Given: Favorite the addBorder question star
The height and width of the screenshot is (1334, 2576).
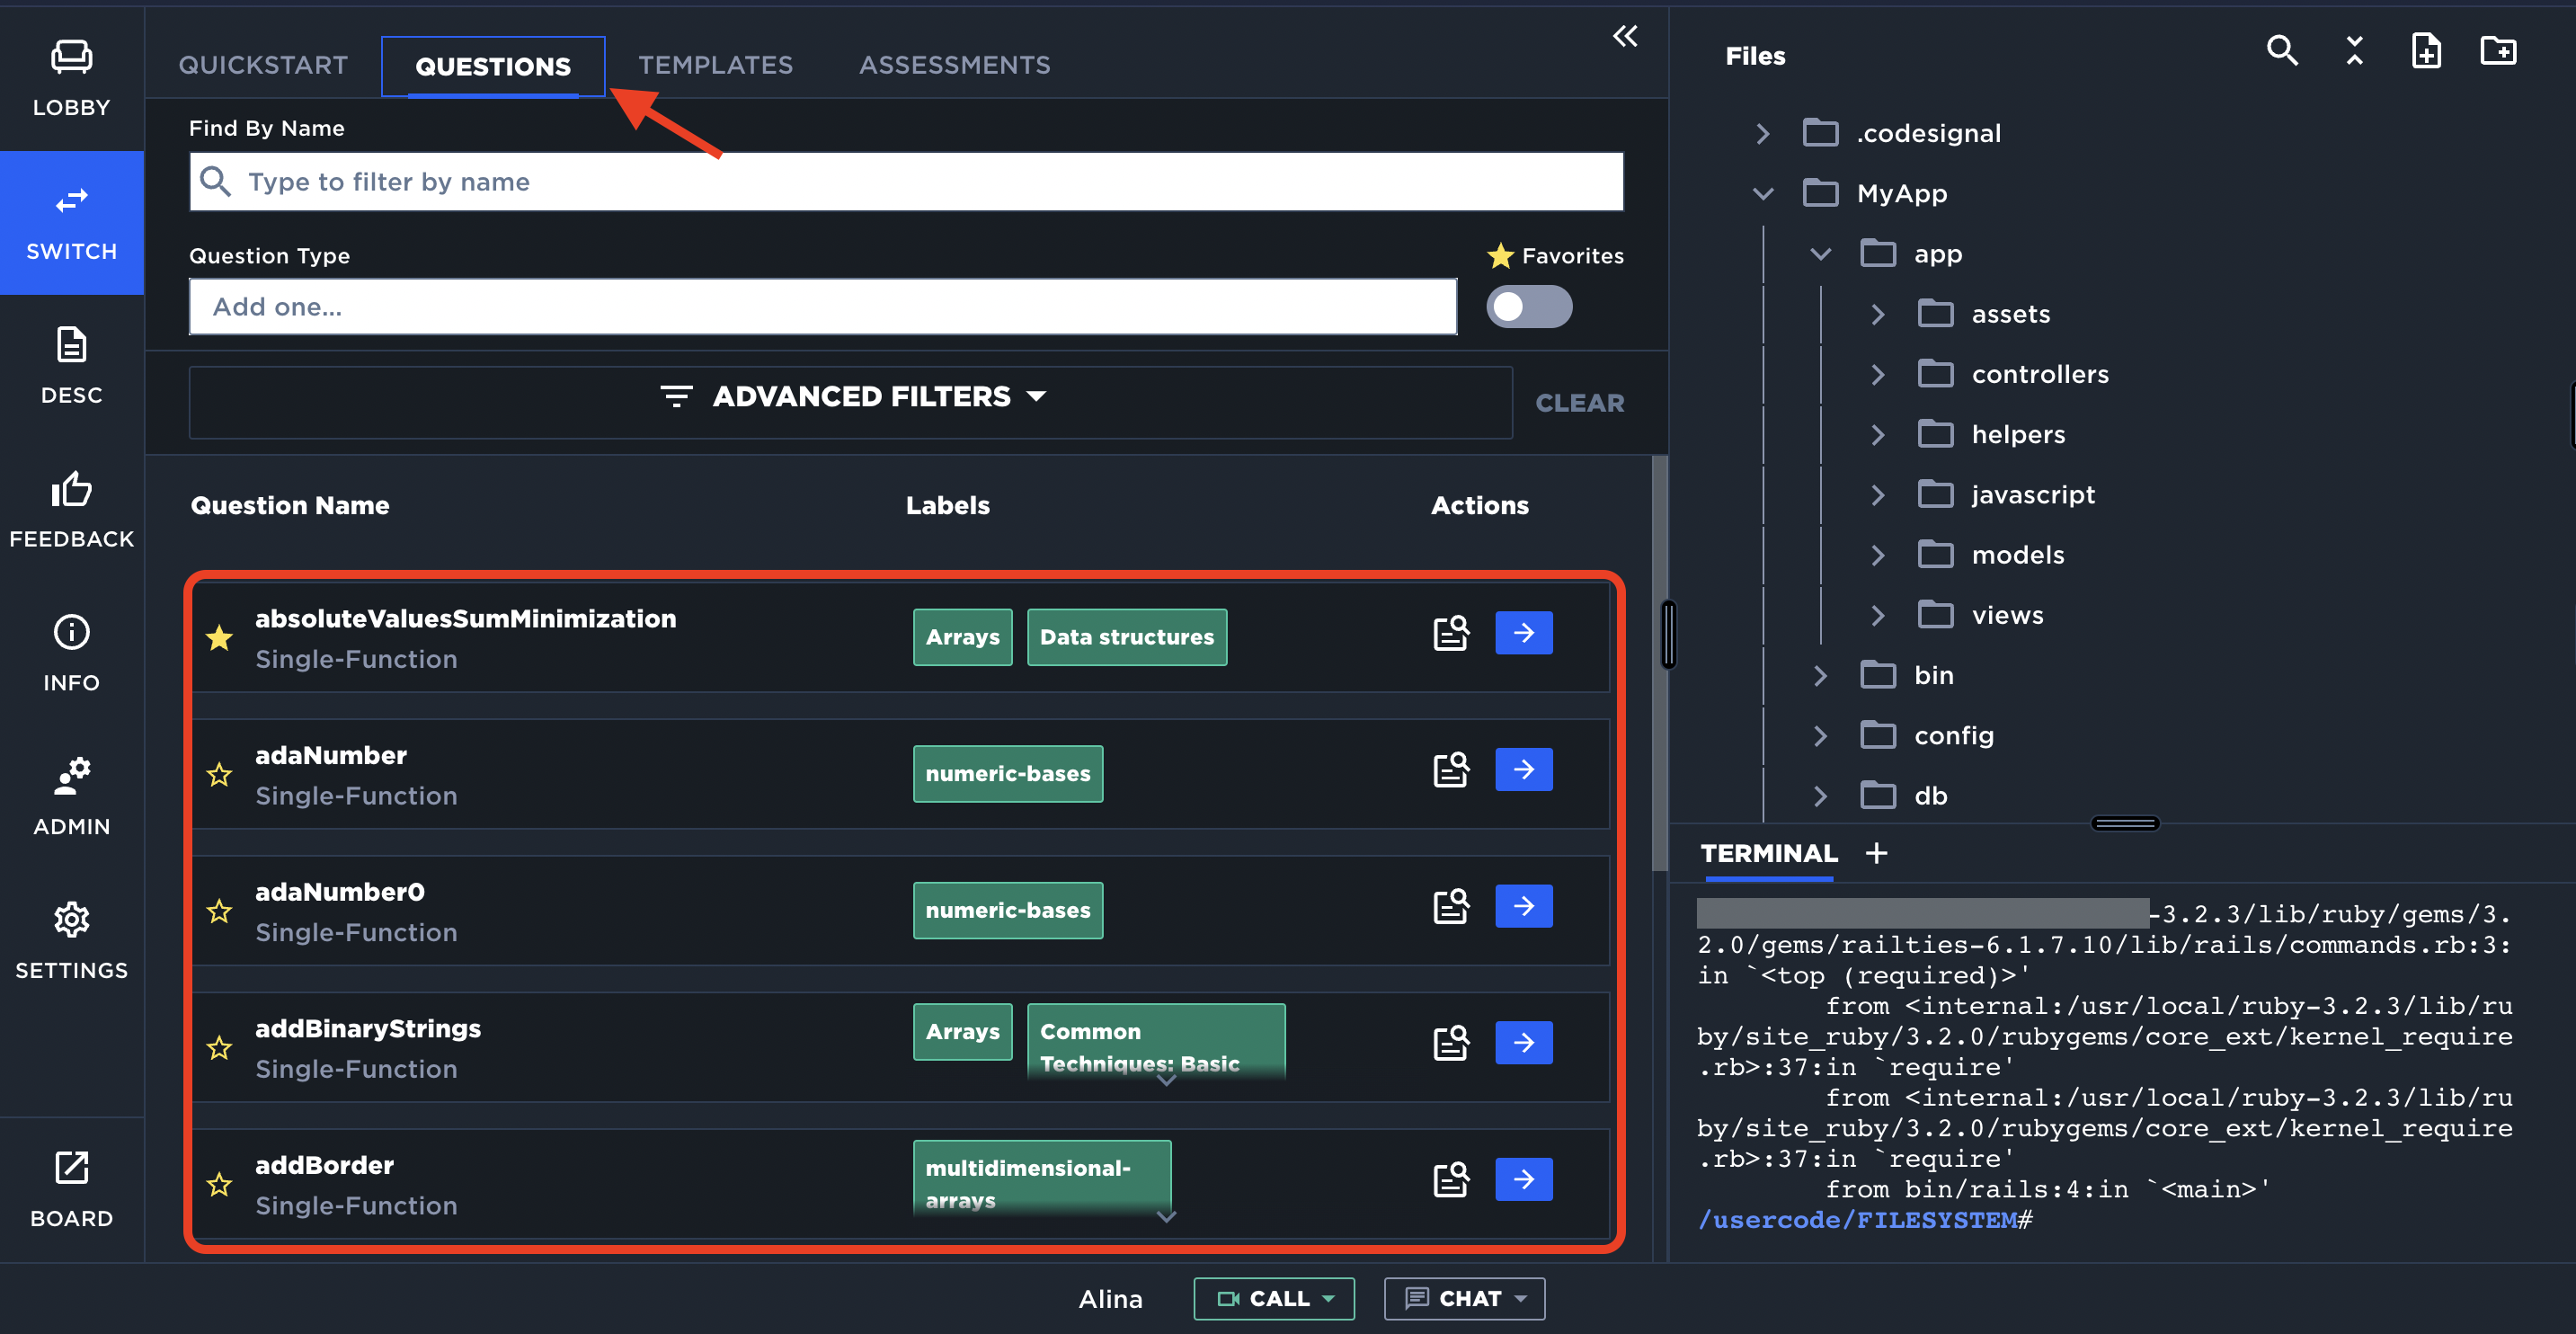Looking at the screenshot, I should coord(220,1185).
